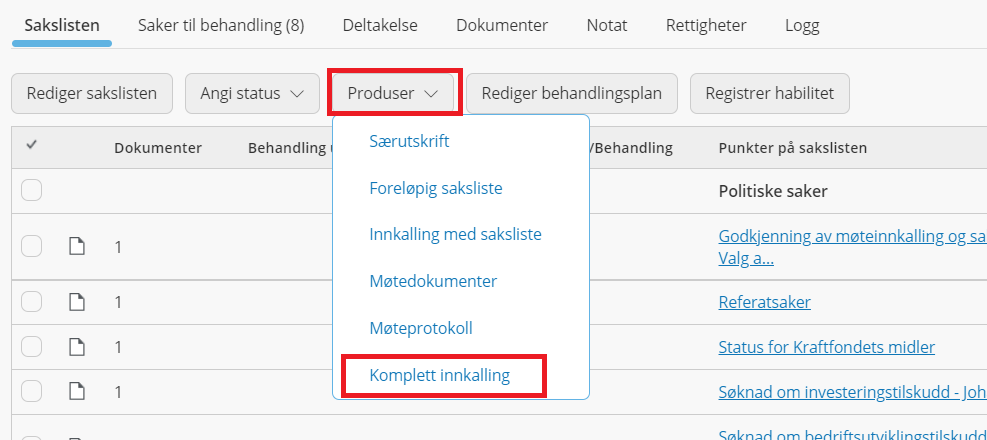Check the Godkjenning av møteinnkalling row checkbox
Viewport: 987px width, 440px height.
[x=31, y=246]
